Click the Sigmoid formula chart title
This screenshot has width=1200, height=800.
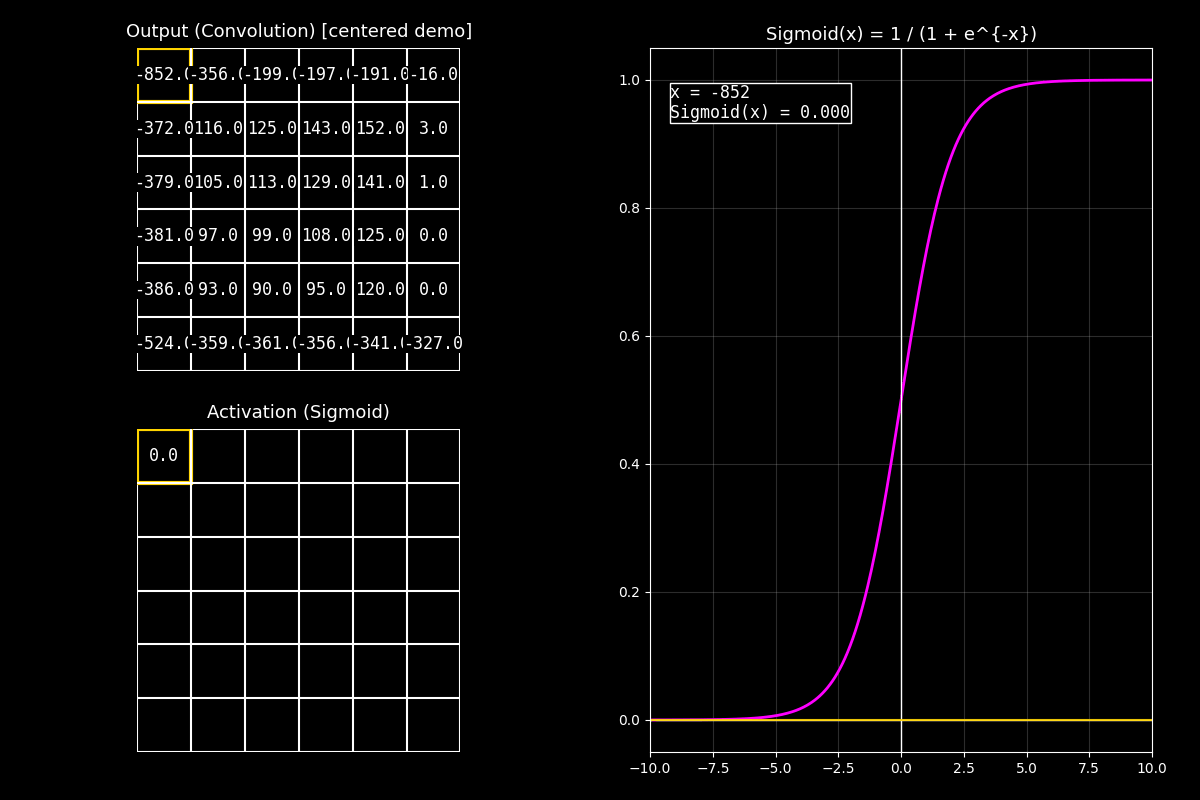901,34
